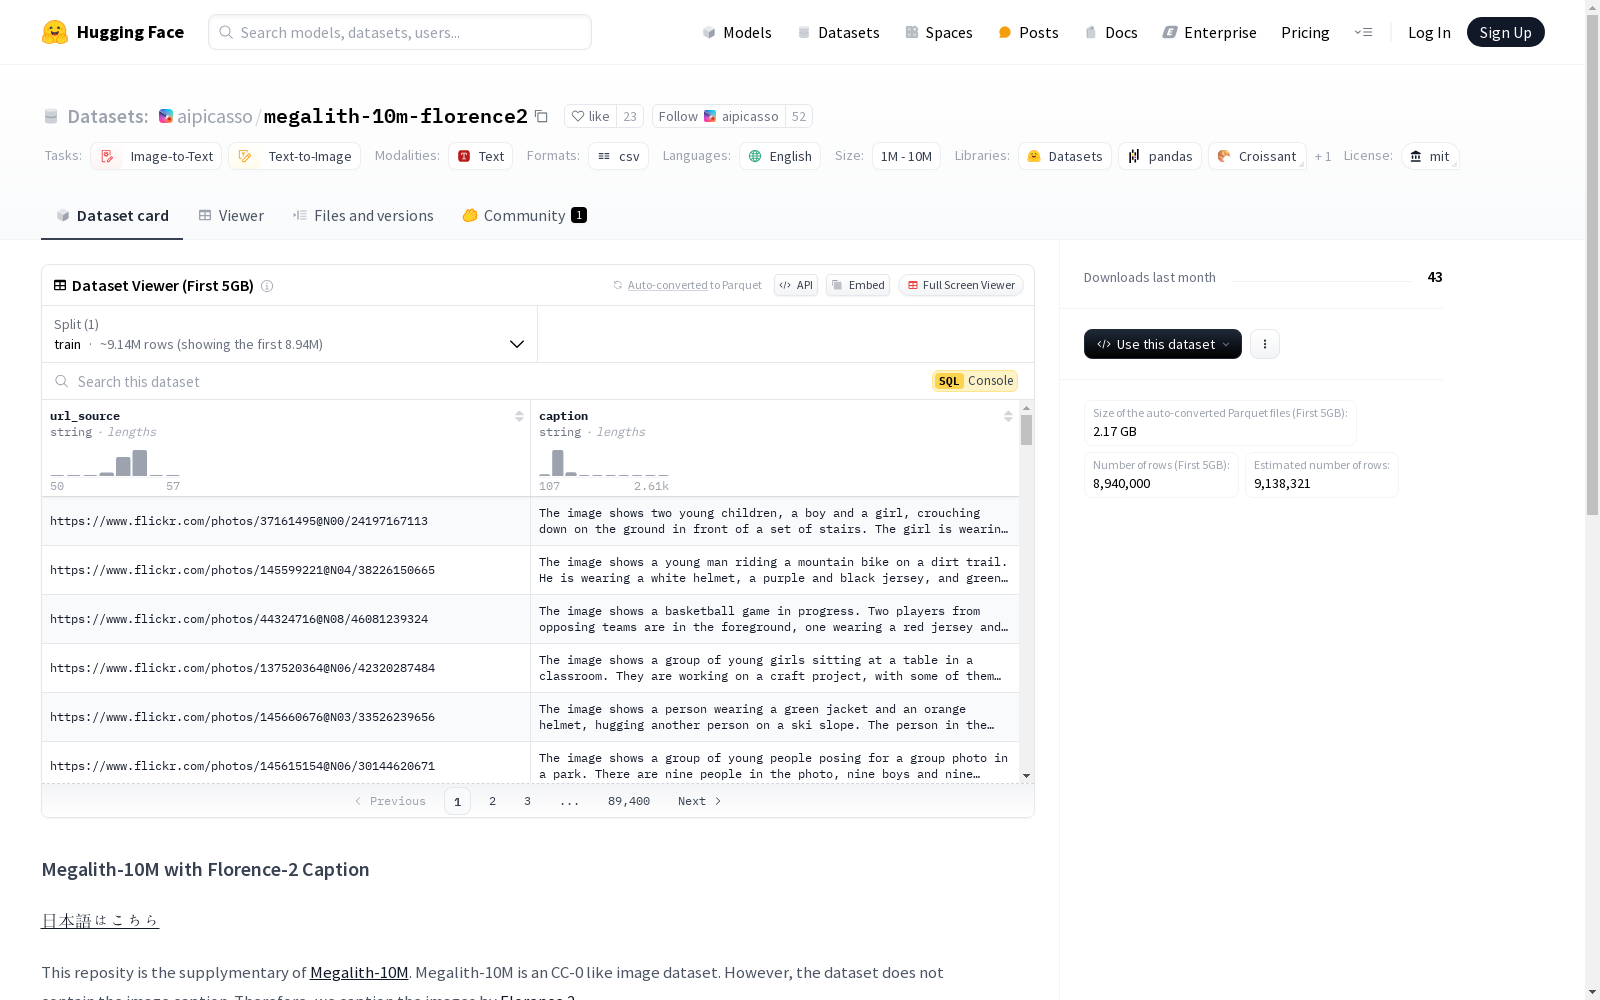
Task: Open the Use this dataset dropdown
Action: (1163, 344)
